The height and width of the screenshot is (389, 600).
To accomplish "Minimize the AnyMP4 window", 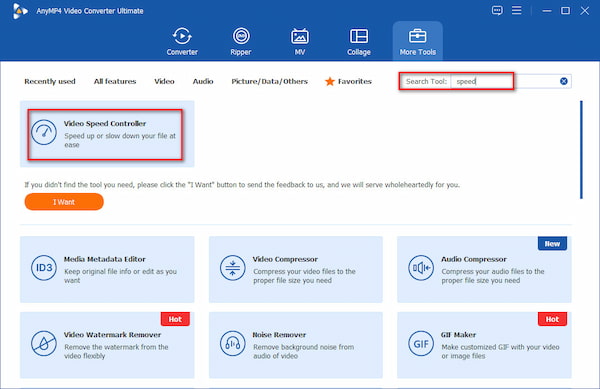I will click(x=547, y=11).
